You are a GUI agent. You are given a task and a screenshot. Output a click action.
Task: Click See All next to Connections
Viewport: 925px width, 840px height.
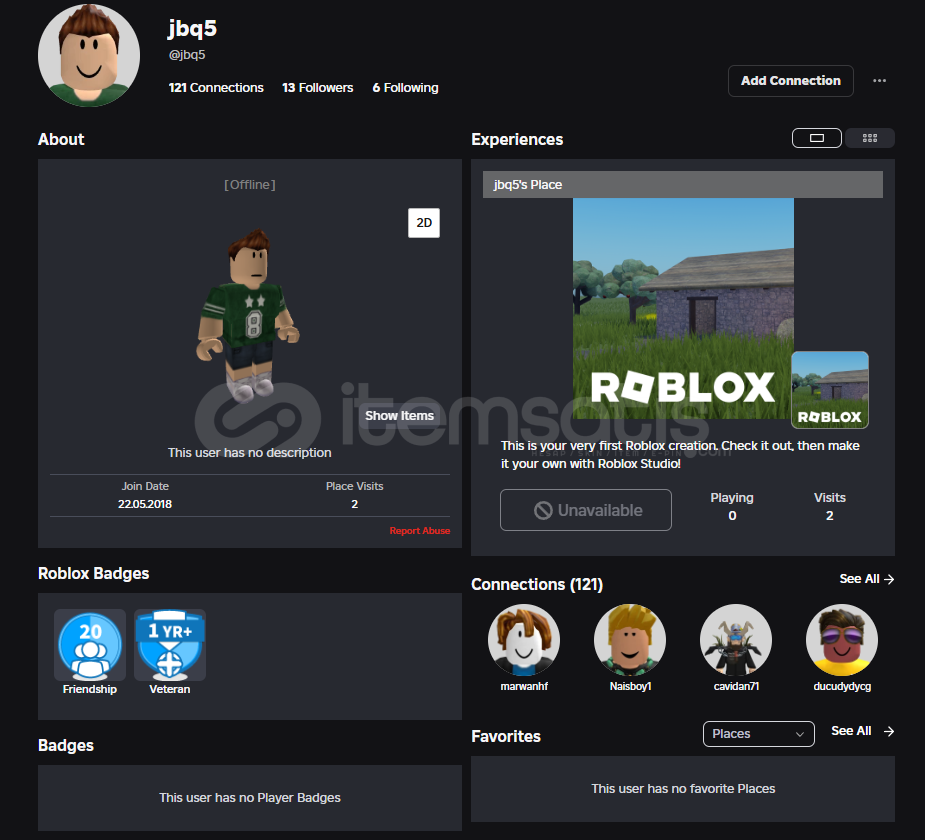click(867, 579)
